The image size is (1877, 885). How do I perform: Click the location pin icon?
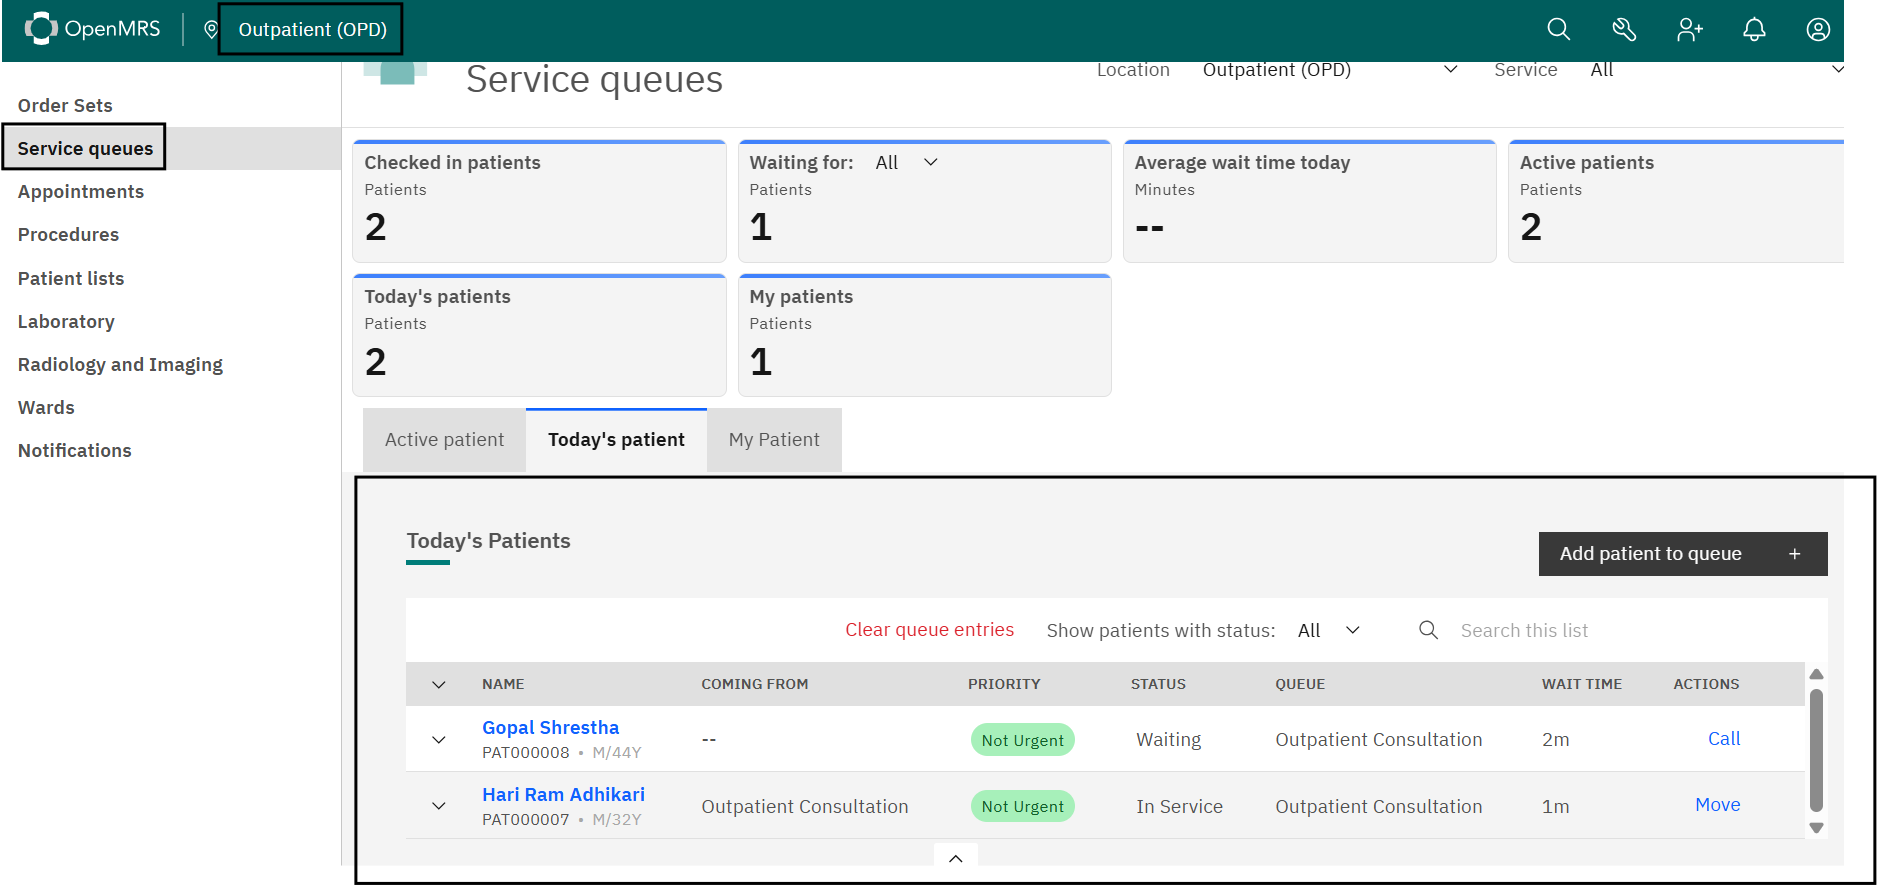(x=211, y=30)
